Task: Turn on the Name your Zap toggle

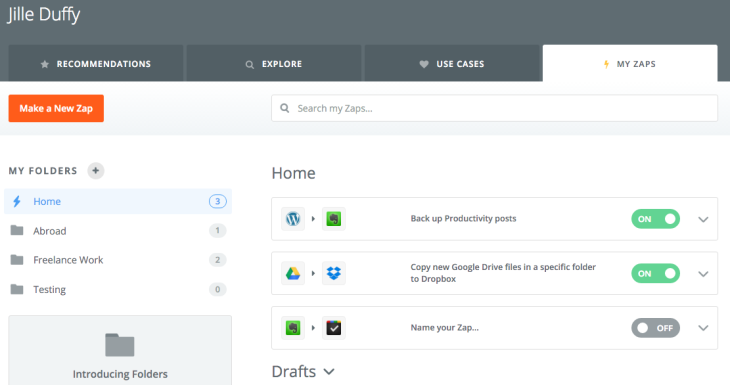Action: [x=656, y=328]
